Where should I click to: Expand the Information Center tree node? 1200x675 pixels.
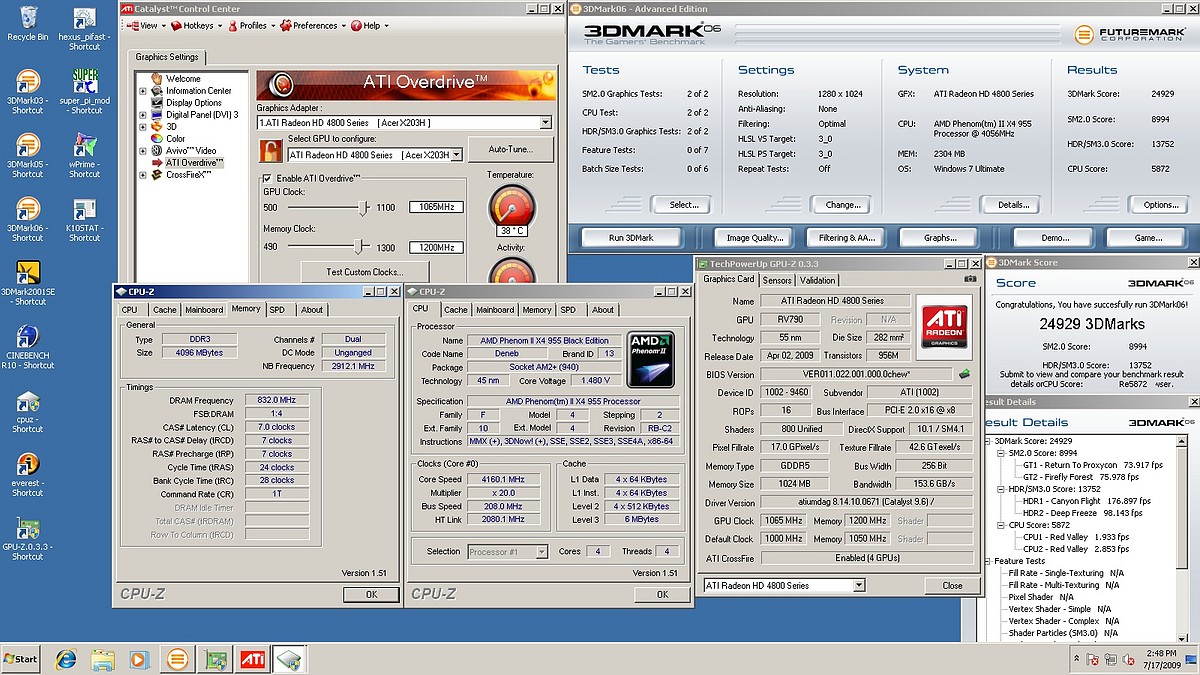tap(143, 91)
